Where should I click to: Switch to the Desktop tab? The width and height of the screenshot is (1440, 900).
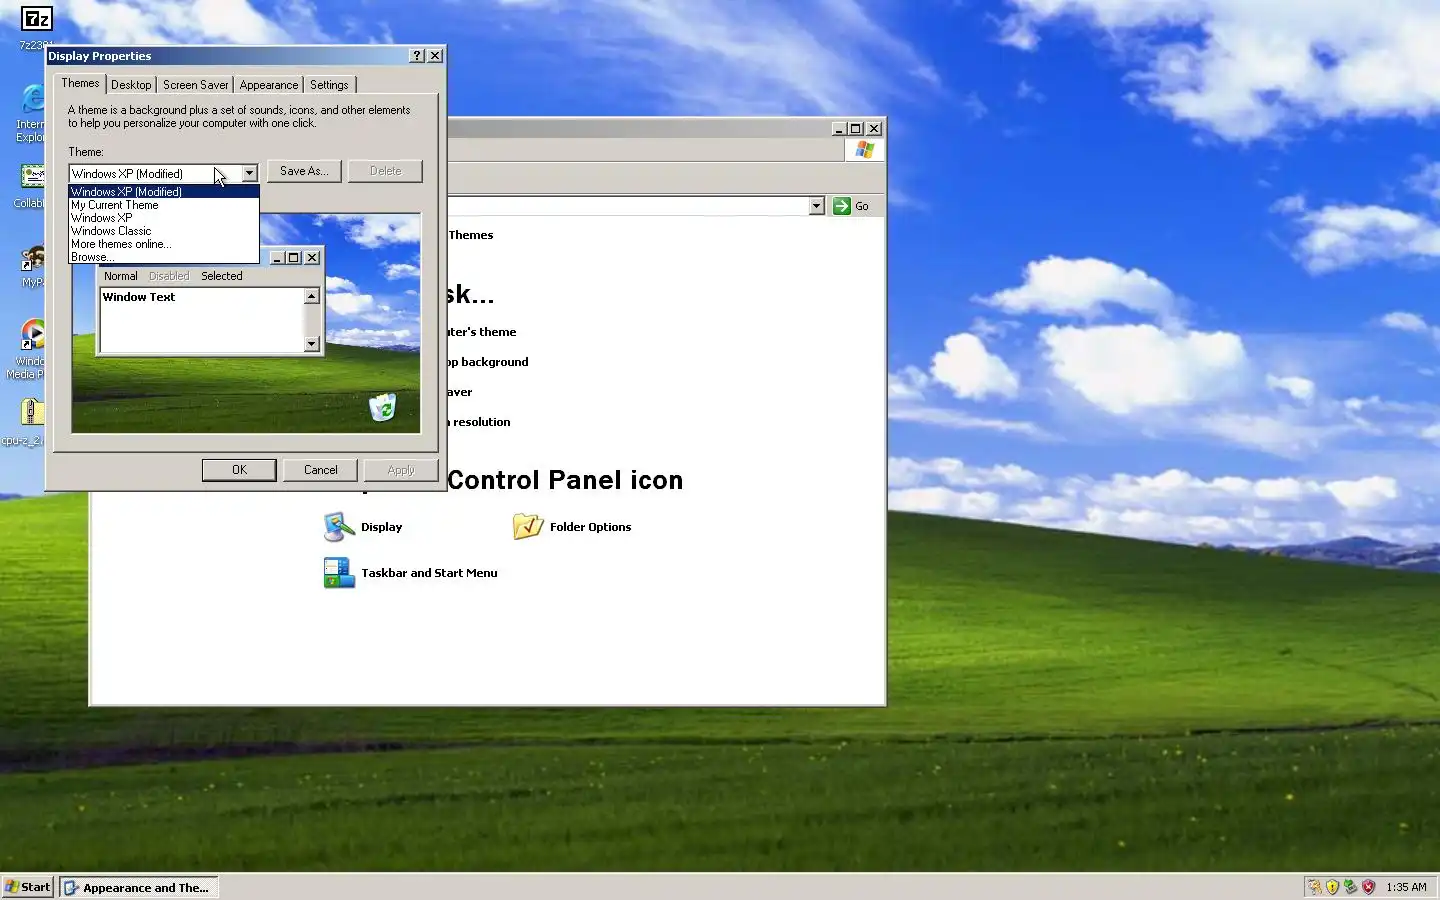tap(131, 85)
